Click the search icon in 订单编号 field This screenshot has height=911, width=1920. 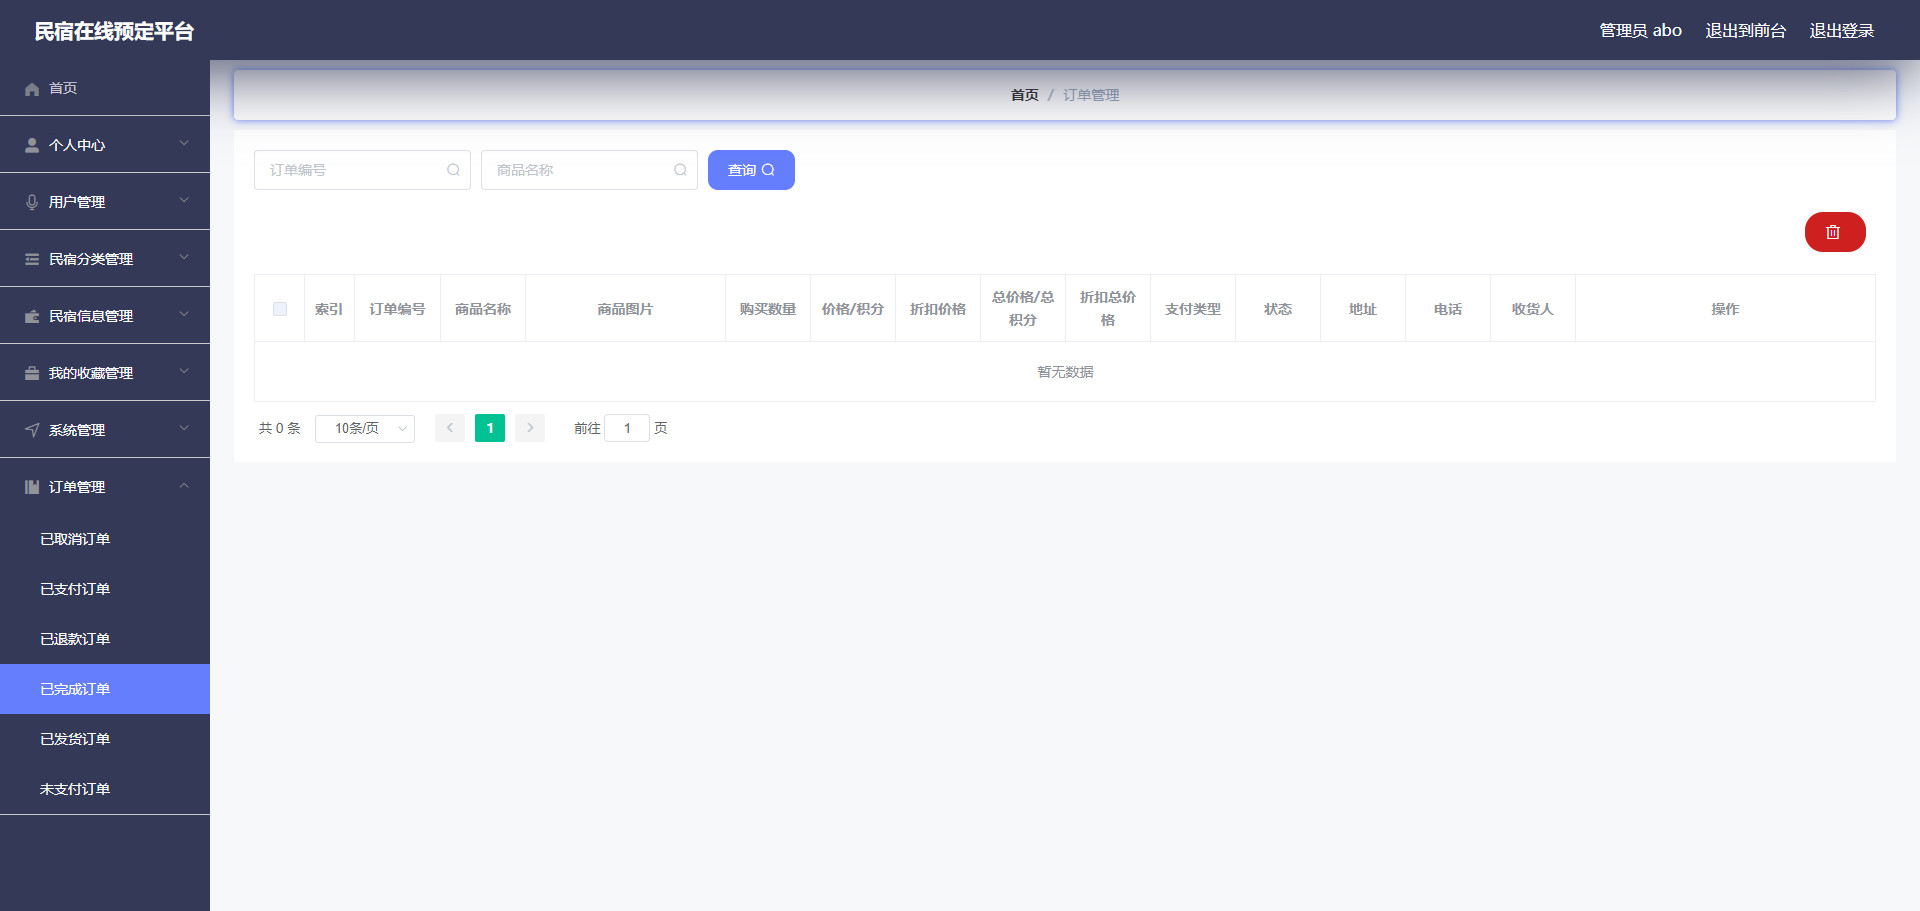[453, 170]
